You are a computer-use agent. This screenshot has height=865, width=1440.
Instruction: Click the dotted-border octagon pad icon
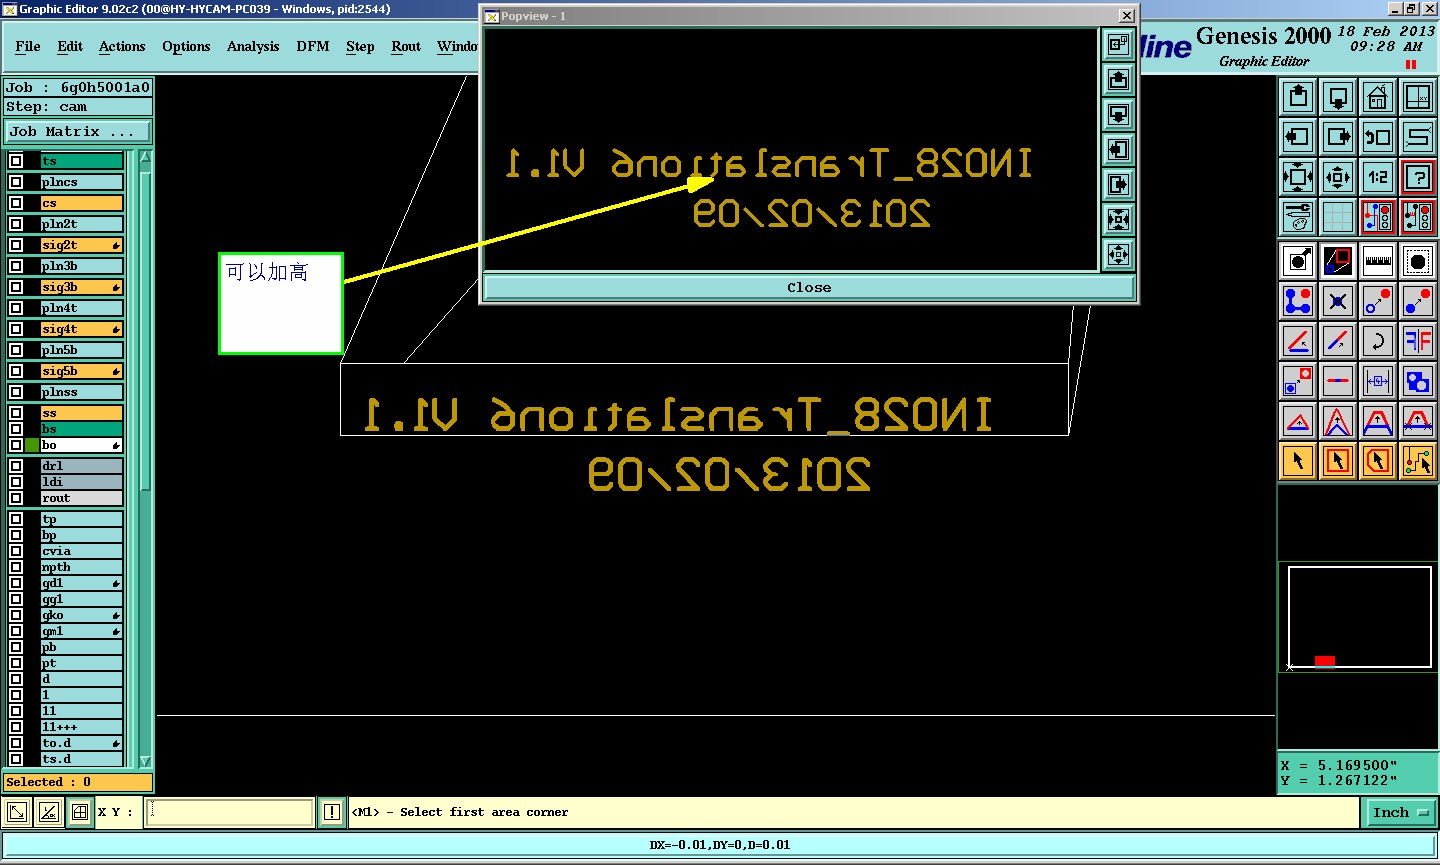[x=1418, y=261]
